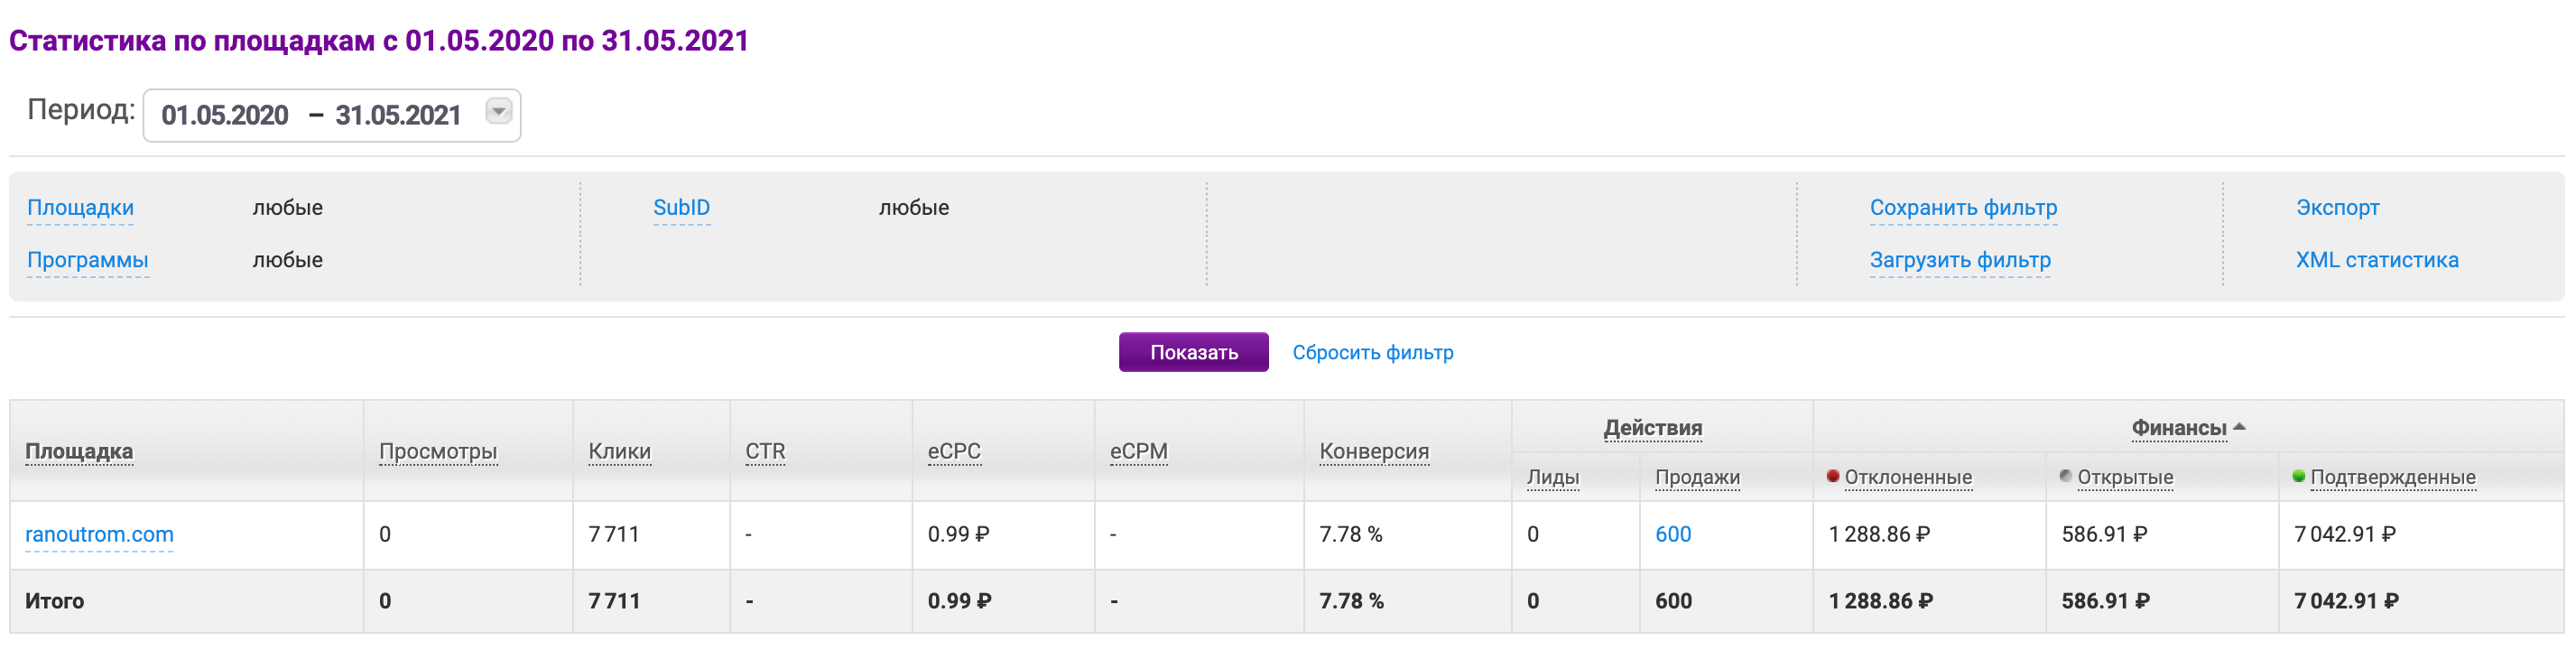Click the red Отклоненные status dot

click(x=1832, y=476)
